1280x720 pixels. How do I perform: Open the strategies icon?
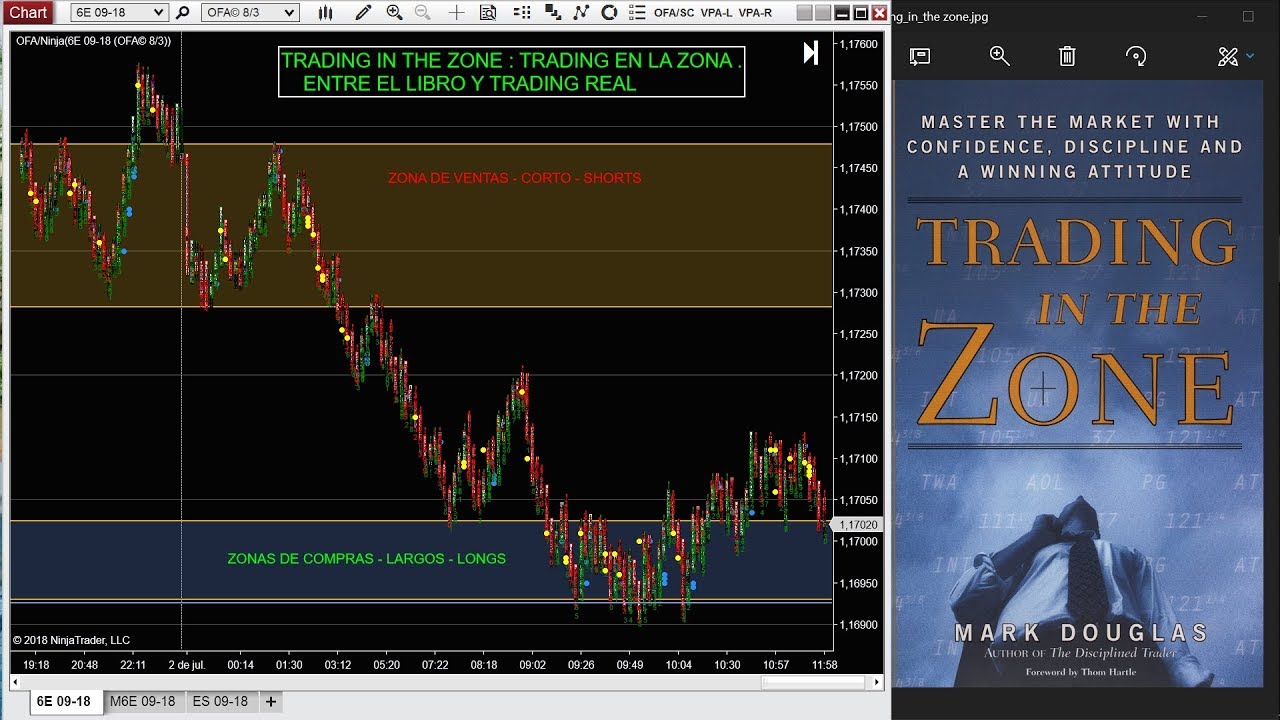point(609,13)
